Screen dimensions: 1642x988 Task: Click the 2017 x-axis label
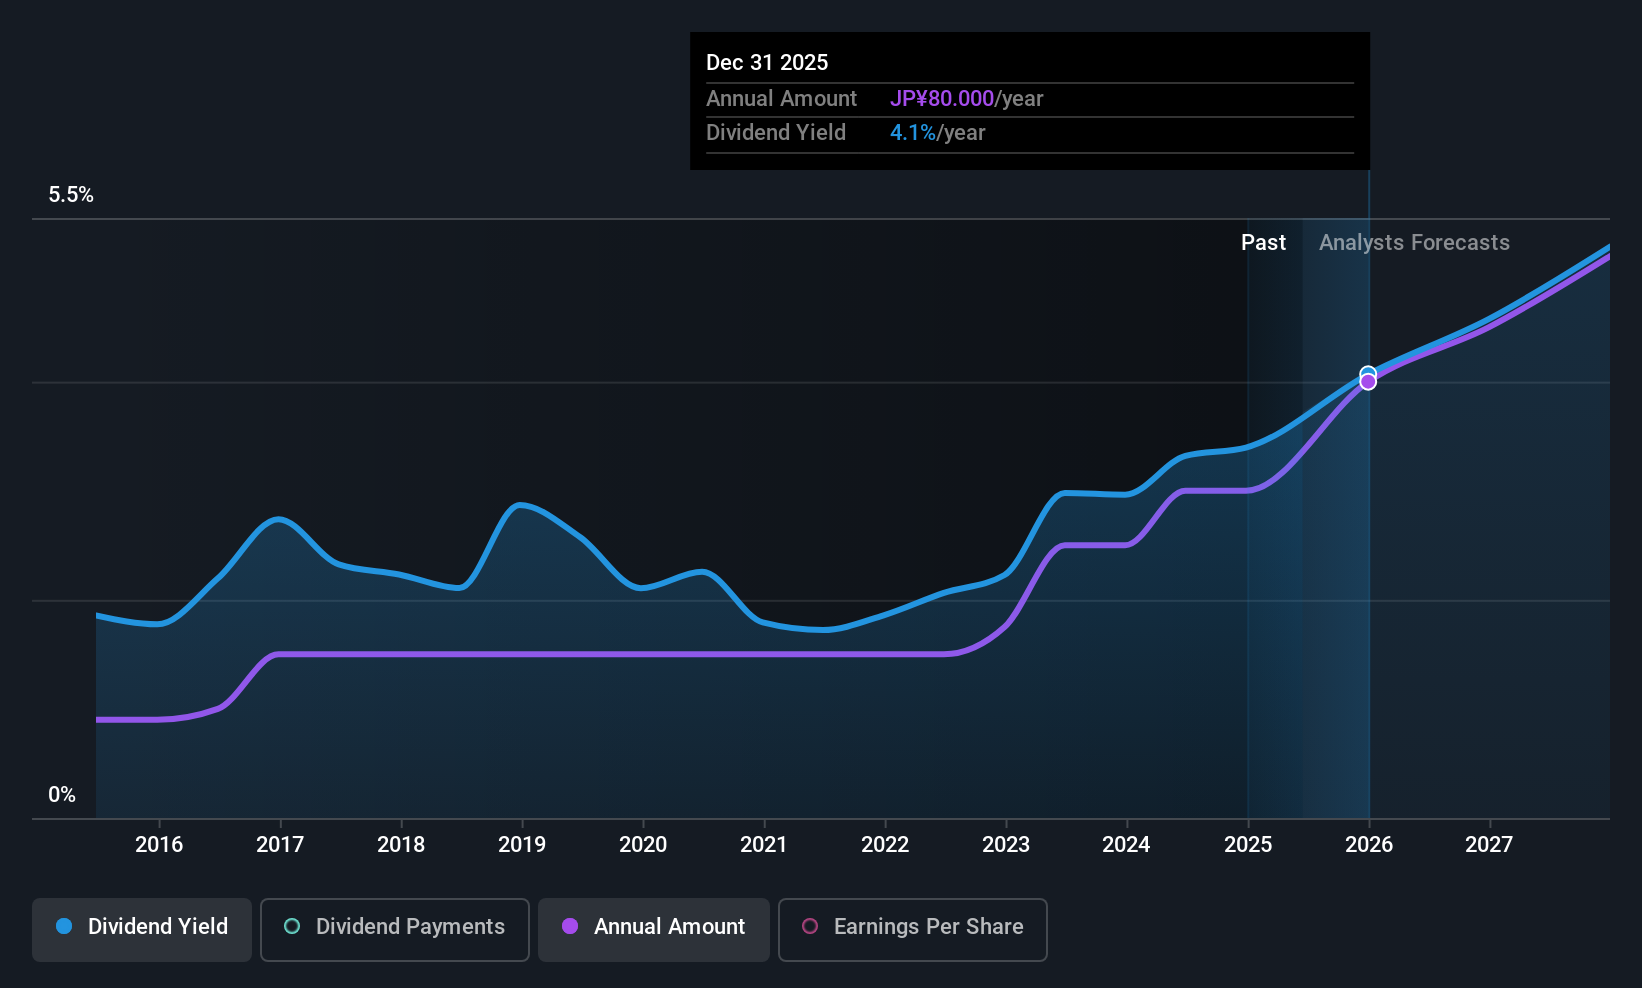click(280, 845)
